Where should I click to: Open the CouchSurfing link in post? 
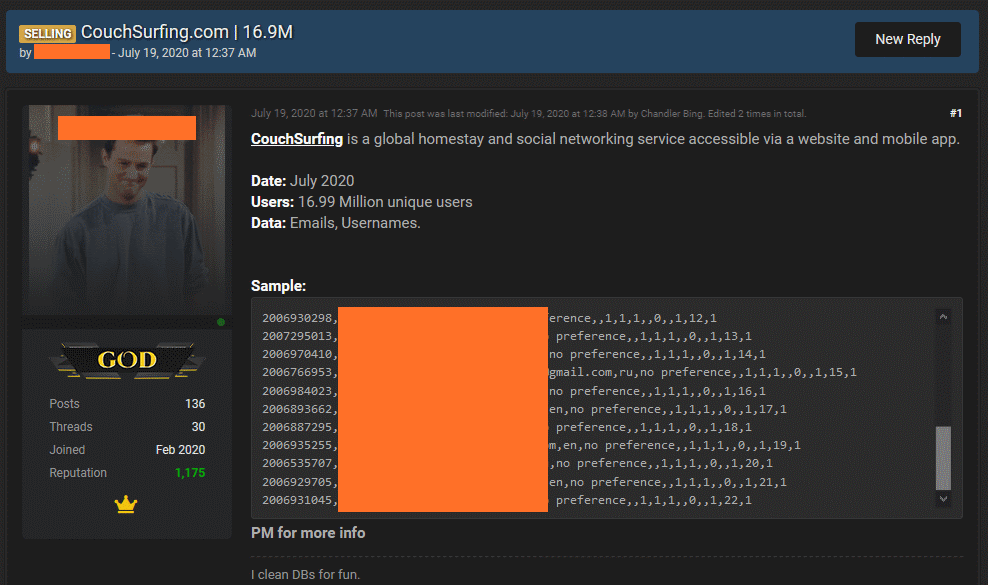[297, 139]
